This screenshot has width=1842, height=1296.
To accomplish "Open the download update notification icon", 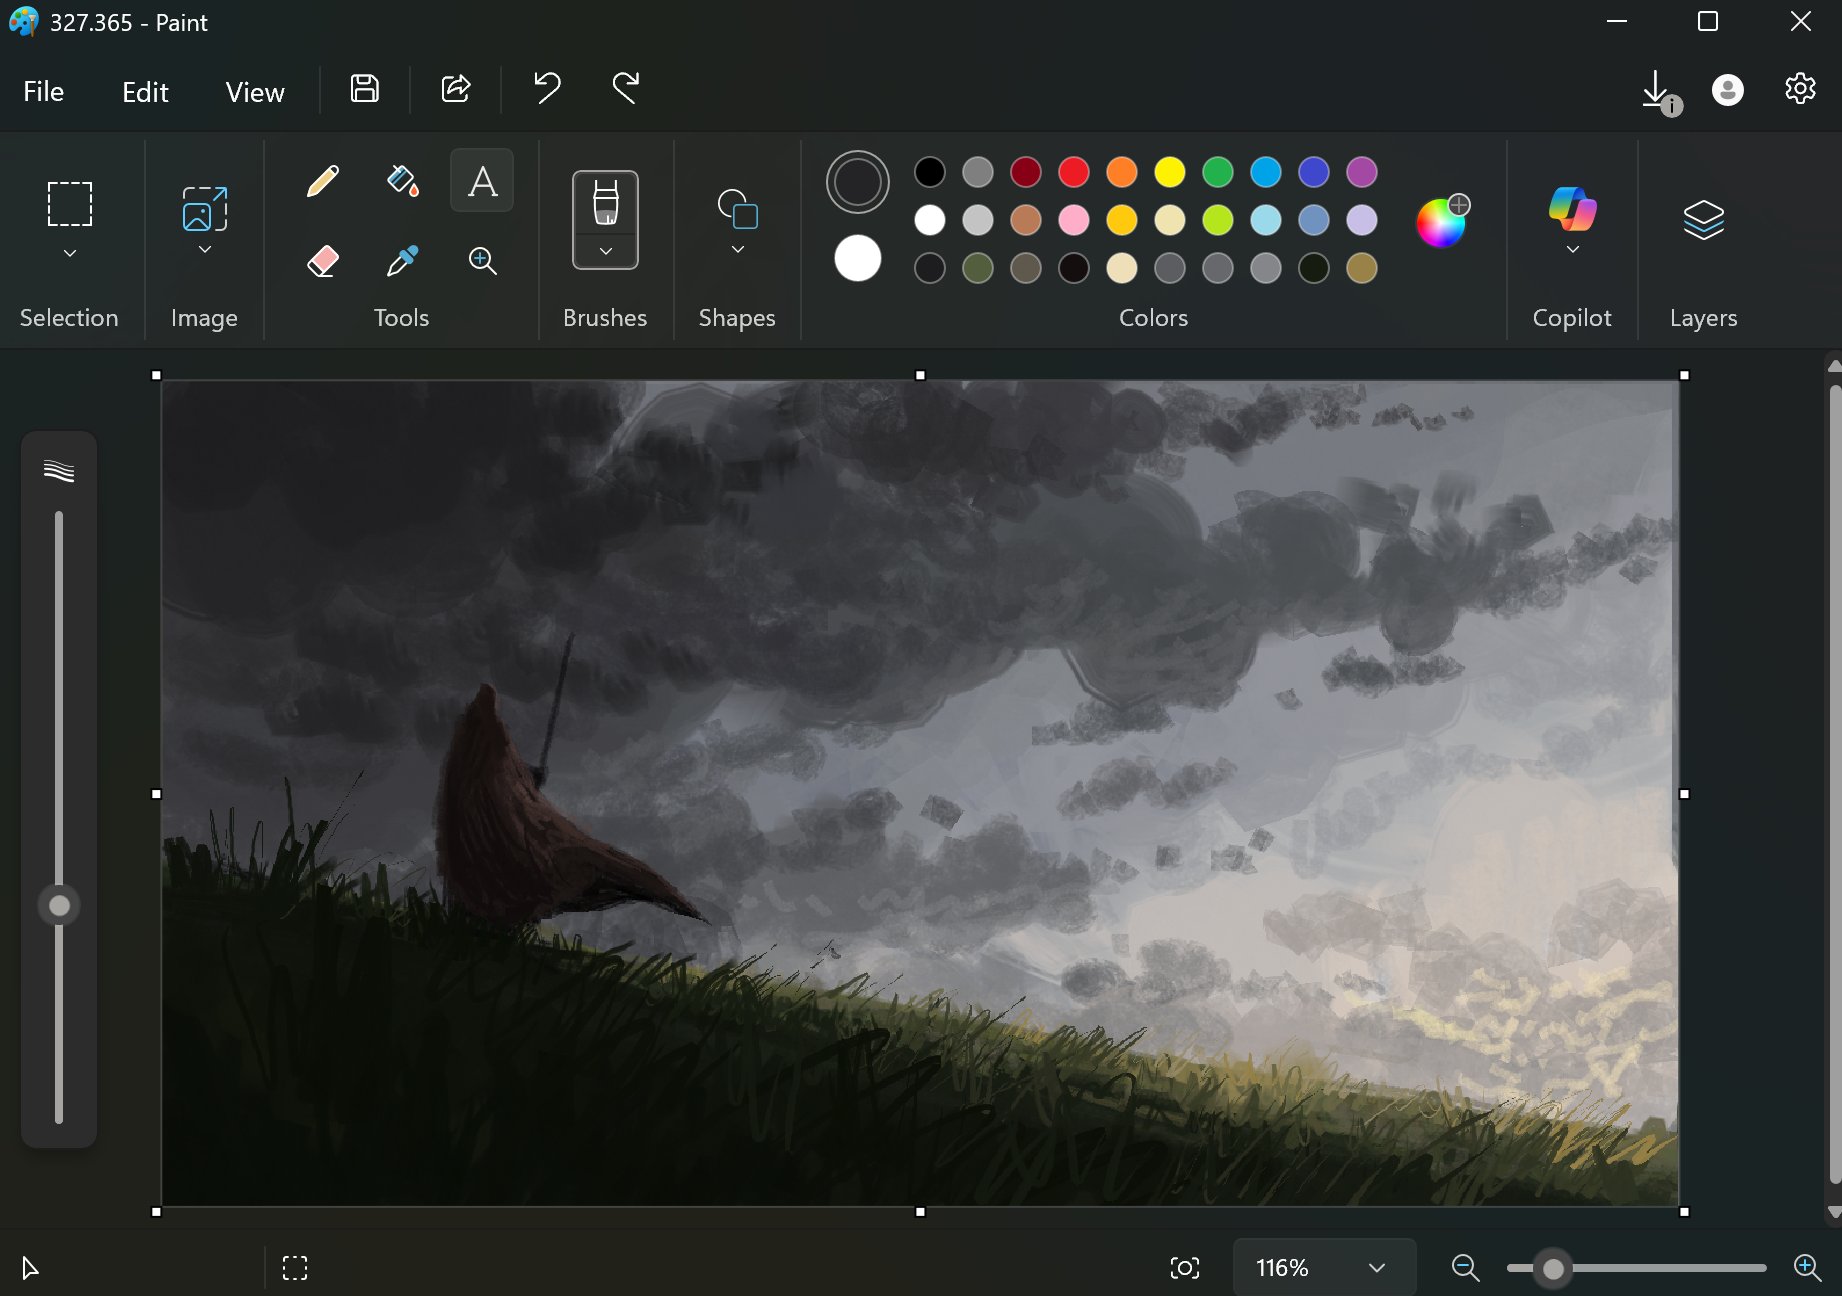I will click(x=1660, y=91).
